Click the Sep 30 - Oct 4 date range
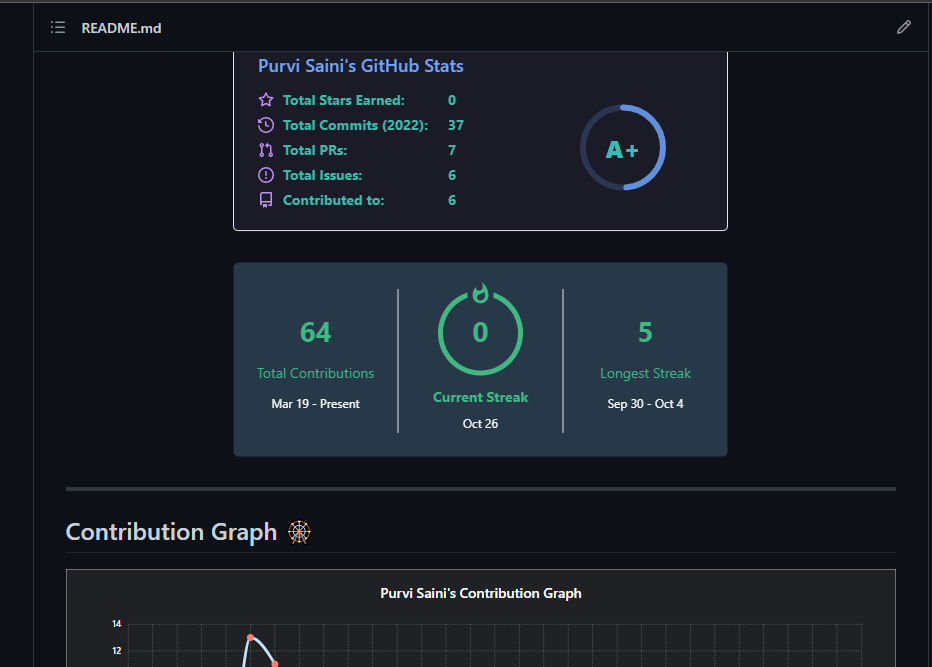Screen dimensions: 932x667 coord(646,404)
